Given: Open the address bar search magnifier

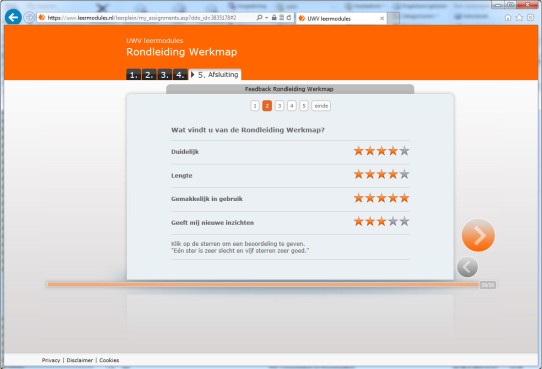Looking at the screenshot, I should pyautogui.click(x=259, y=18).
